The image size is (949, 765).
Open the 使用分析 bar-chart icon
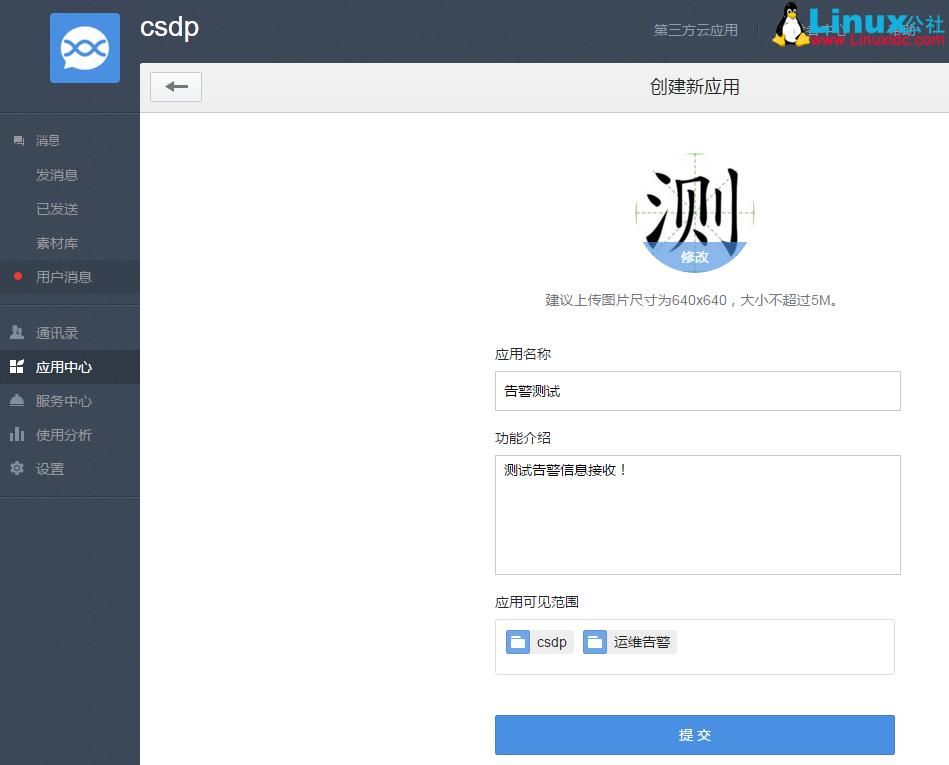[x=18, y=435]
